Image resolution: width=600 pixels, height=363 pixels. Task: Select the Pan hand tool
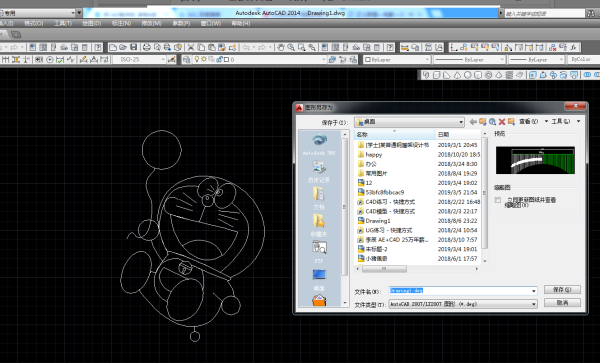pyautogui.click(x=281, y=47)
